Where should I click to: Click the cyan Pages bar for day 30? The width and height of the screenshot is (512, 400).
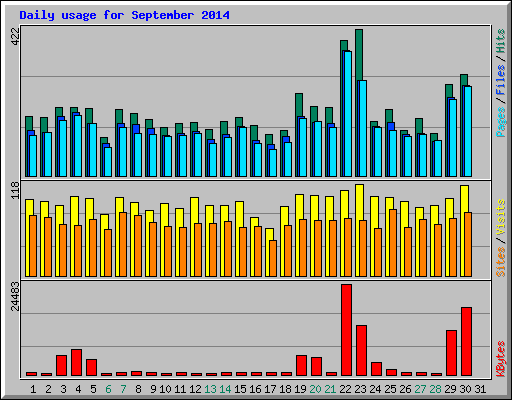(x=468, y=132)
